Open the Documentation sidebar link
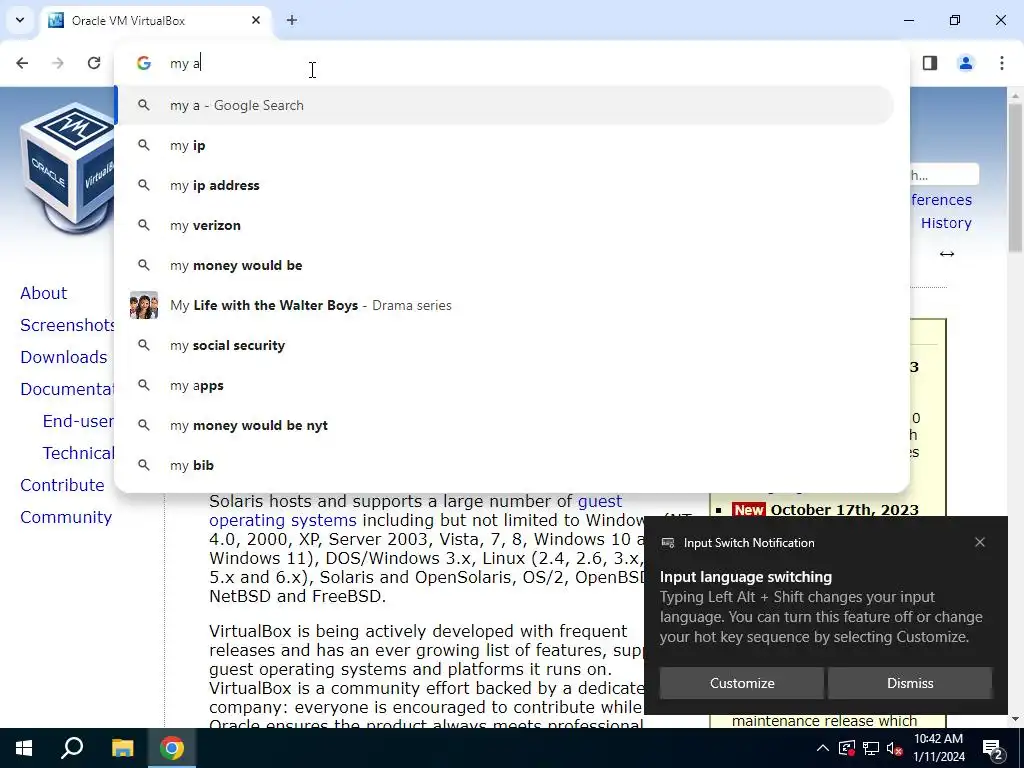This screenshot has height=768, width=1024. [x=67, y=389]
